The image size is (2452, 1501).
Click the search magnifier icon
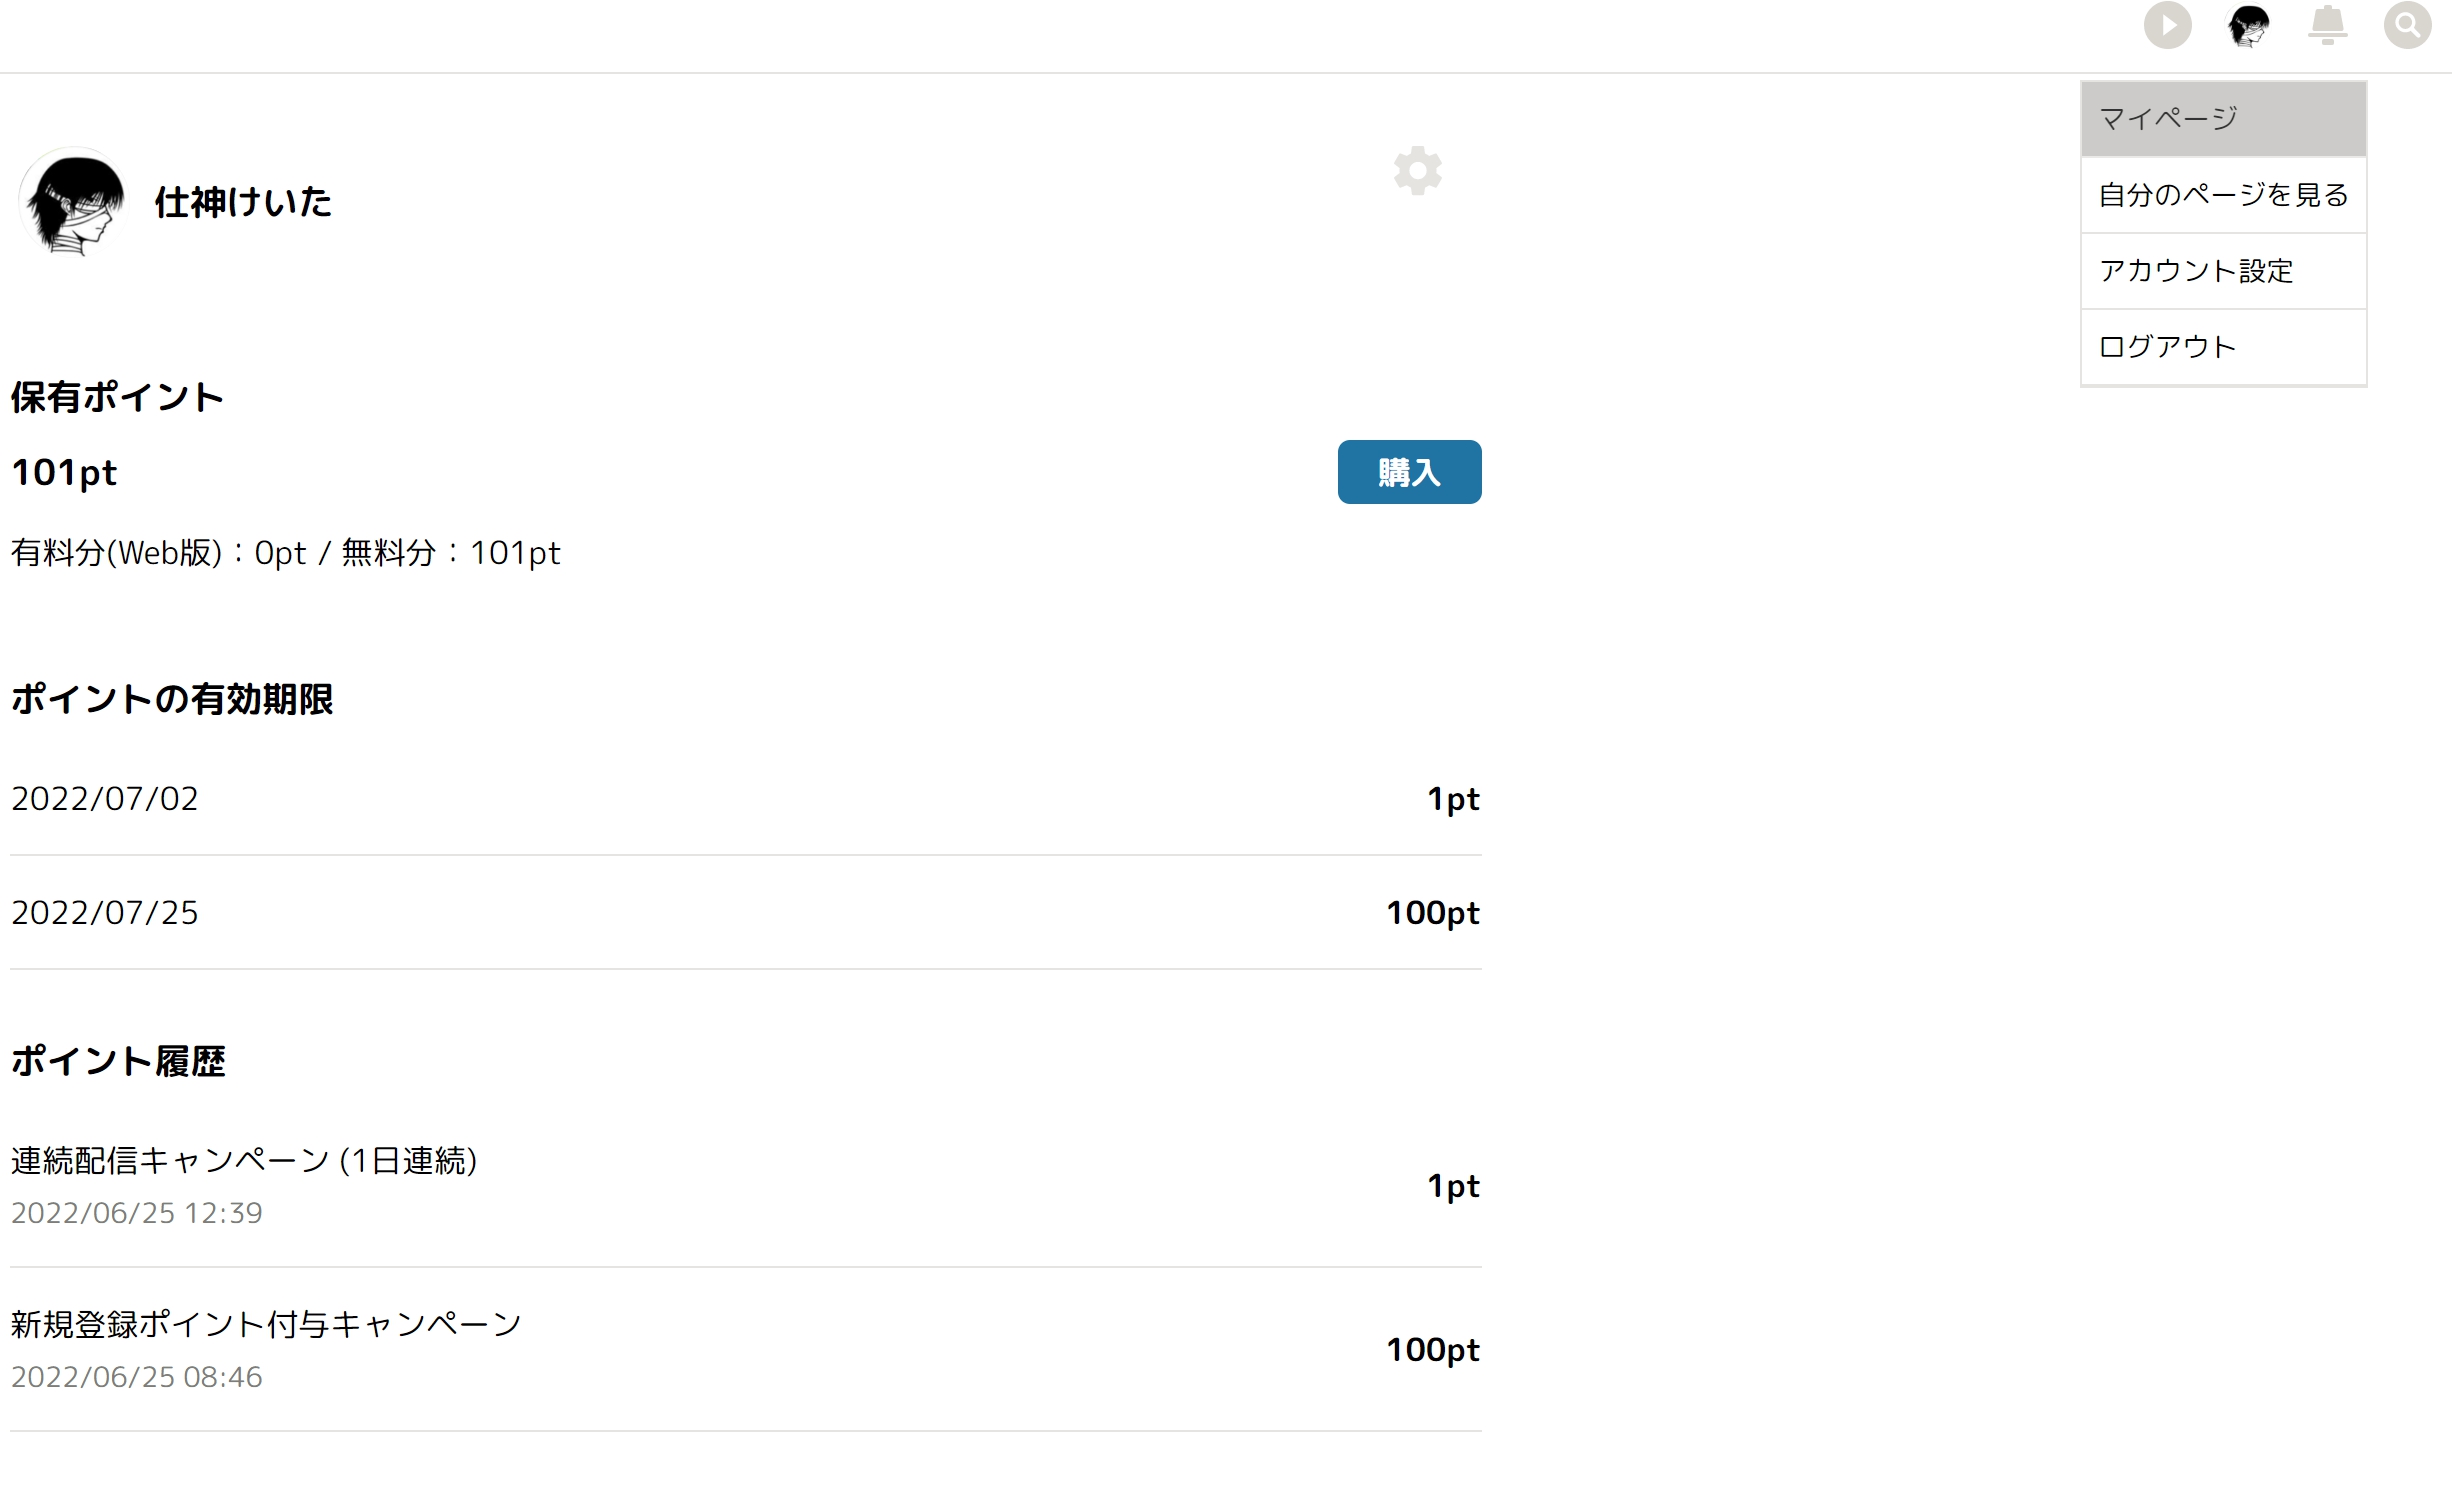[x=2407, y=26]
